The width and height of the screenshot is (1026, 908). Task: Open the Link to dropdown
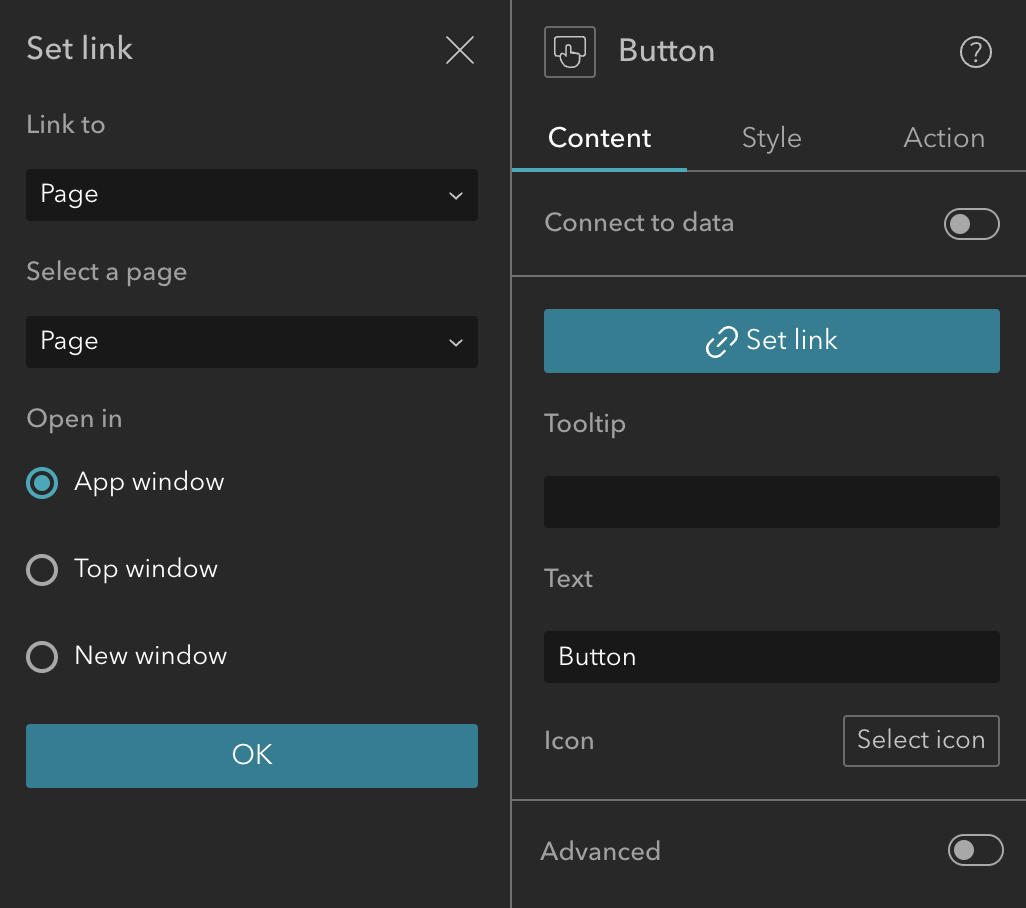click(251, 195)
